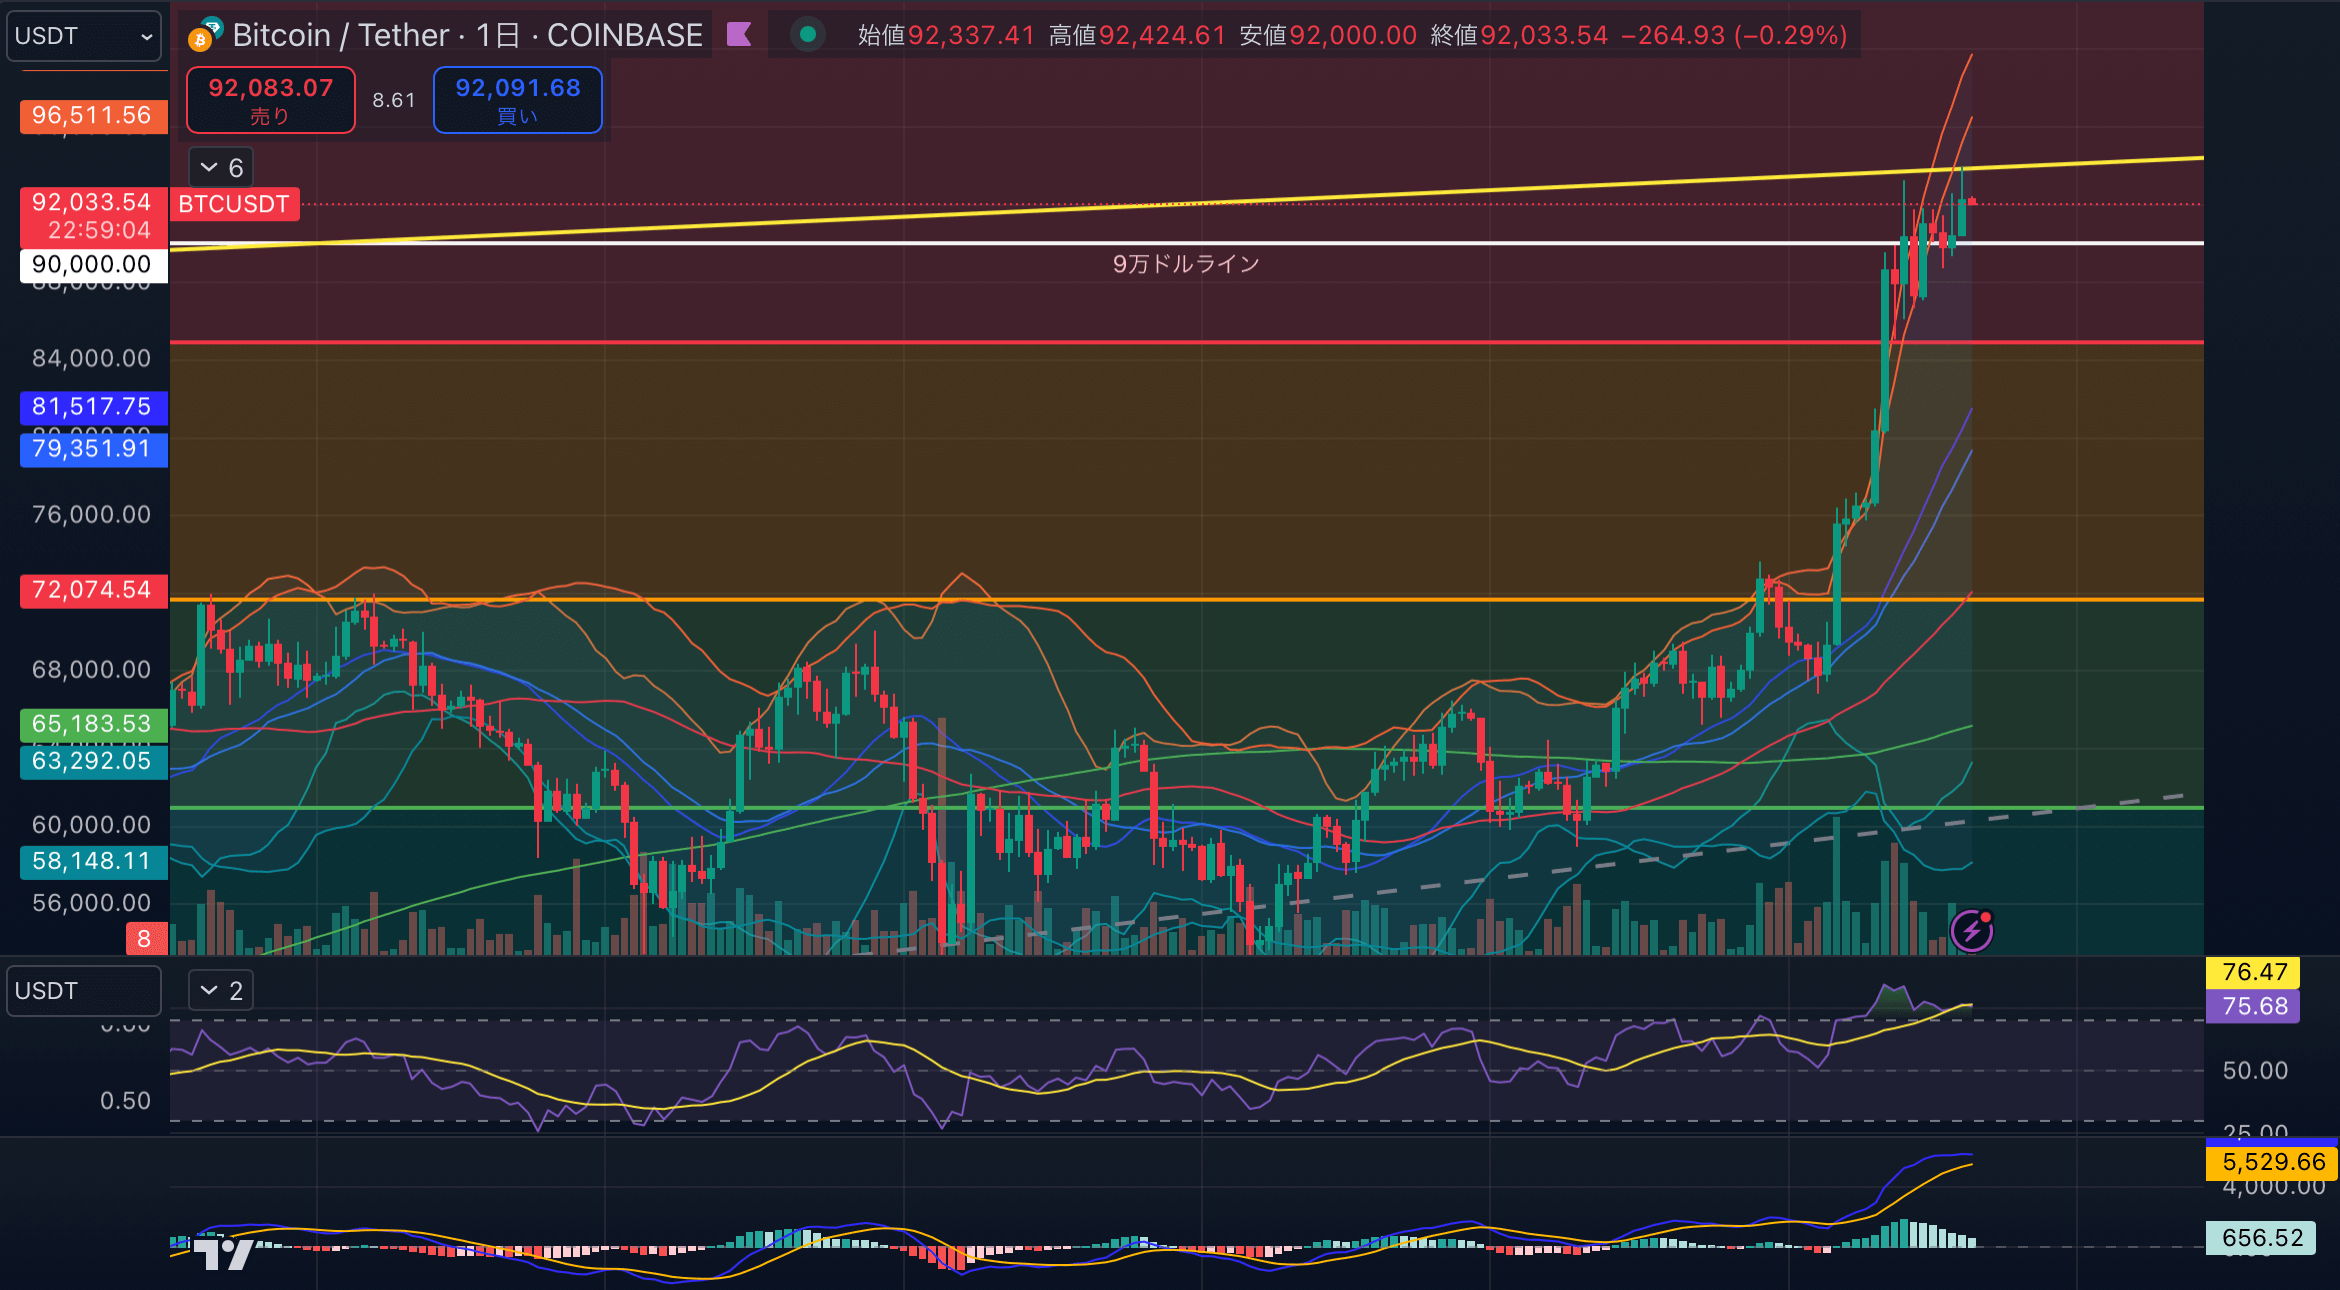Click the green 65,183.53 price label
This screenshot has width=2340, height=1290.
coord(93,724)
